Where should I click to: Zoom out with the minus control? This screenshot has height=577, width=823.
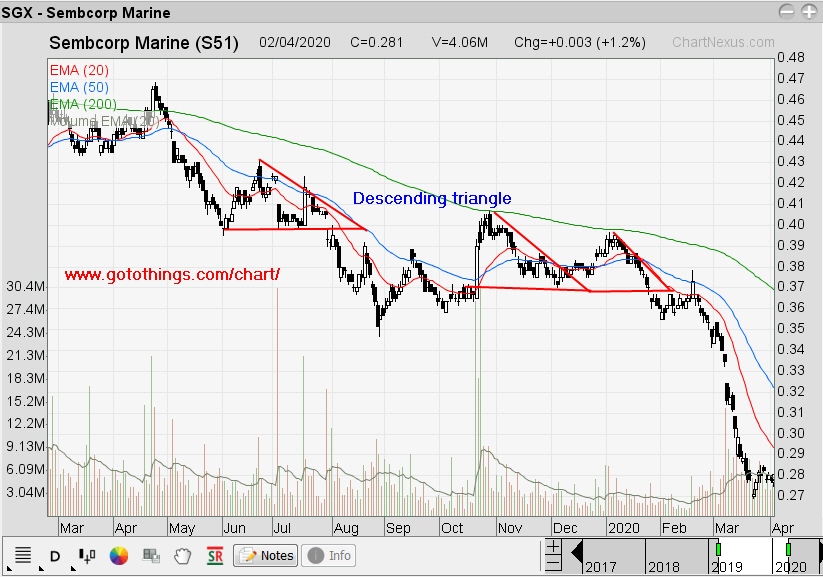553,564
